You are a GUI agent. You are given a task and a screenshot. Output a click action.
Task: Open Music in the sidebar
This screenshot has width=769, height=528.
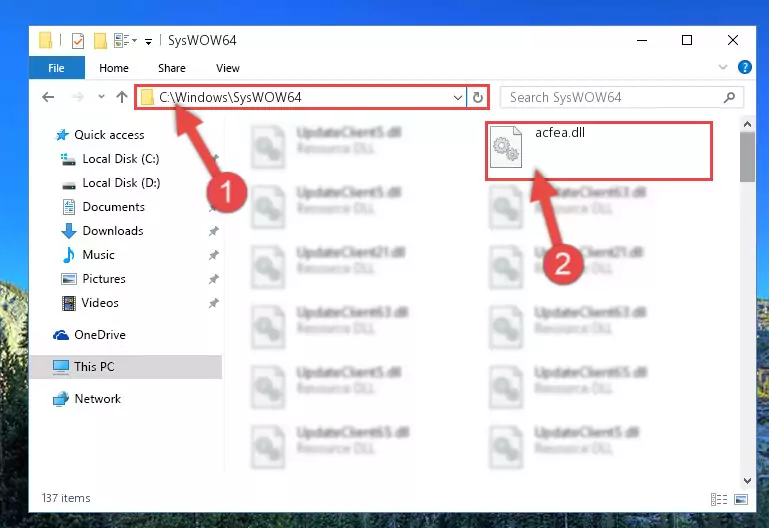point(98,255)
